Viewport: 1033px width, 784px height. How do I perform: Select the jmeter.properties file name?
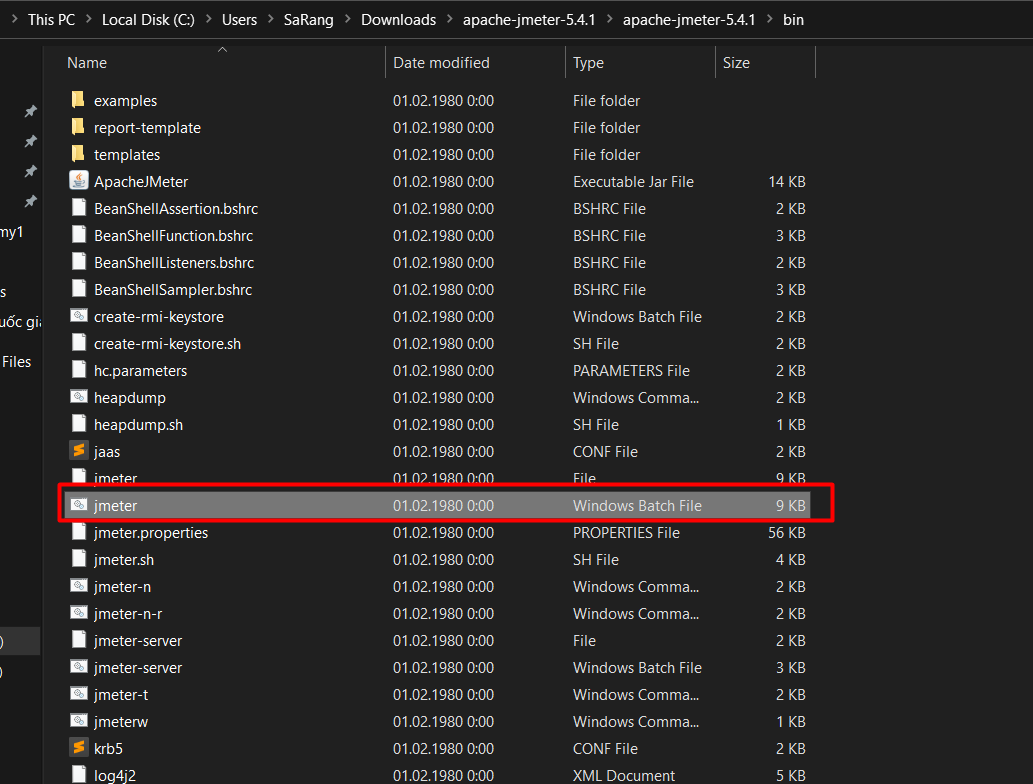point(151,533)
